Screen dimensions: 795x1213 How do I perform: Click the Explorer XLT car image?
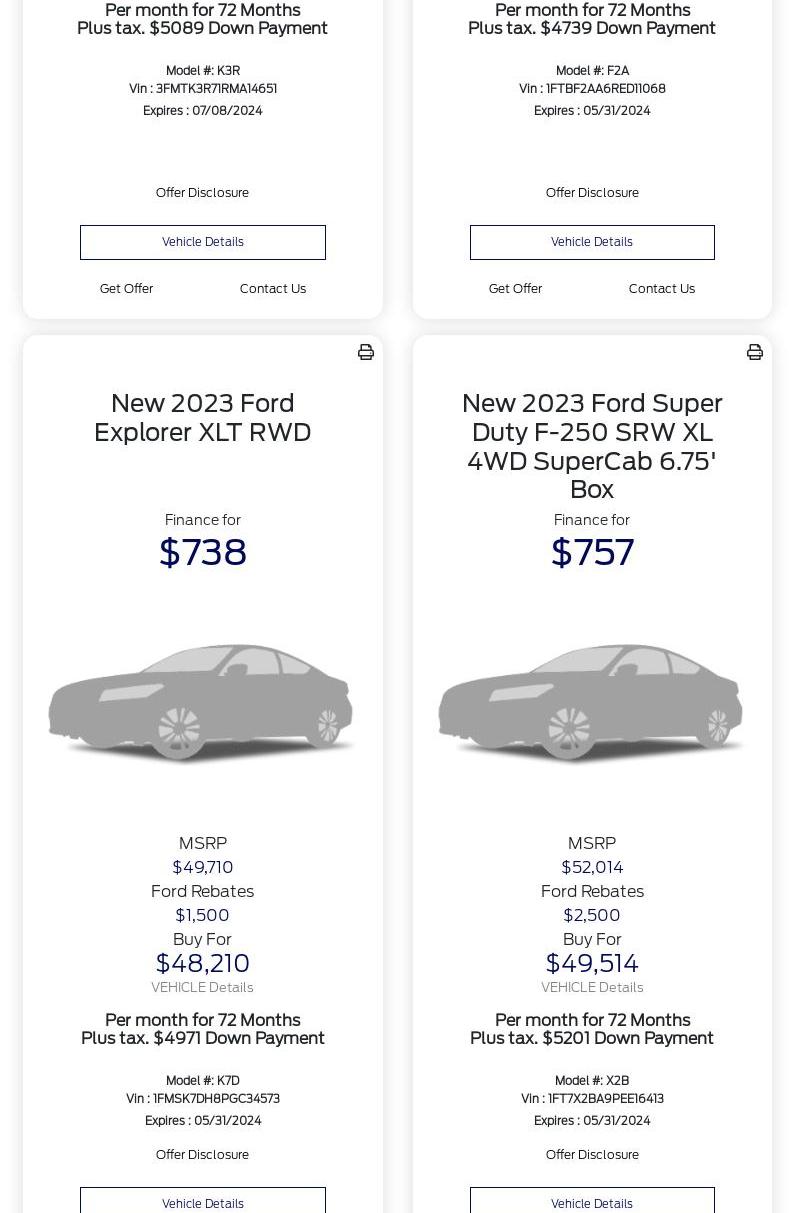(x=201, y=703)
